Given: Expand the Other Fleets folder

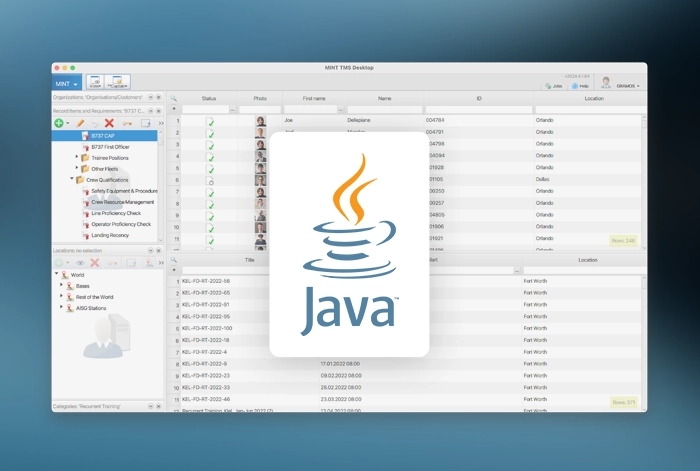Looking at the screenshot, I should point(77,168).
